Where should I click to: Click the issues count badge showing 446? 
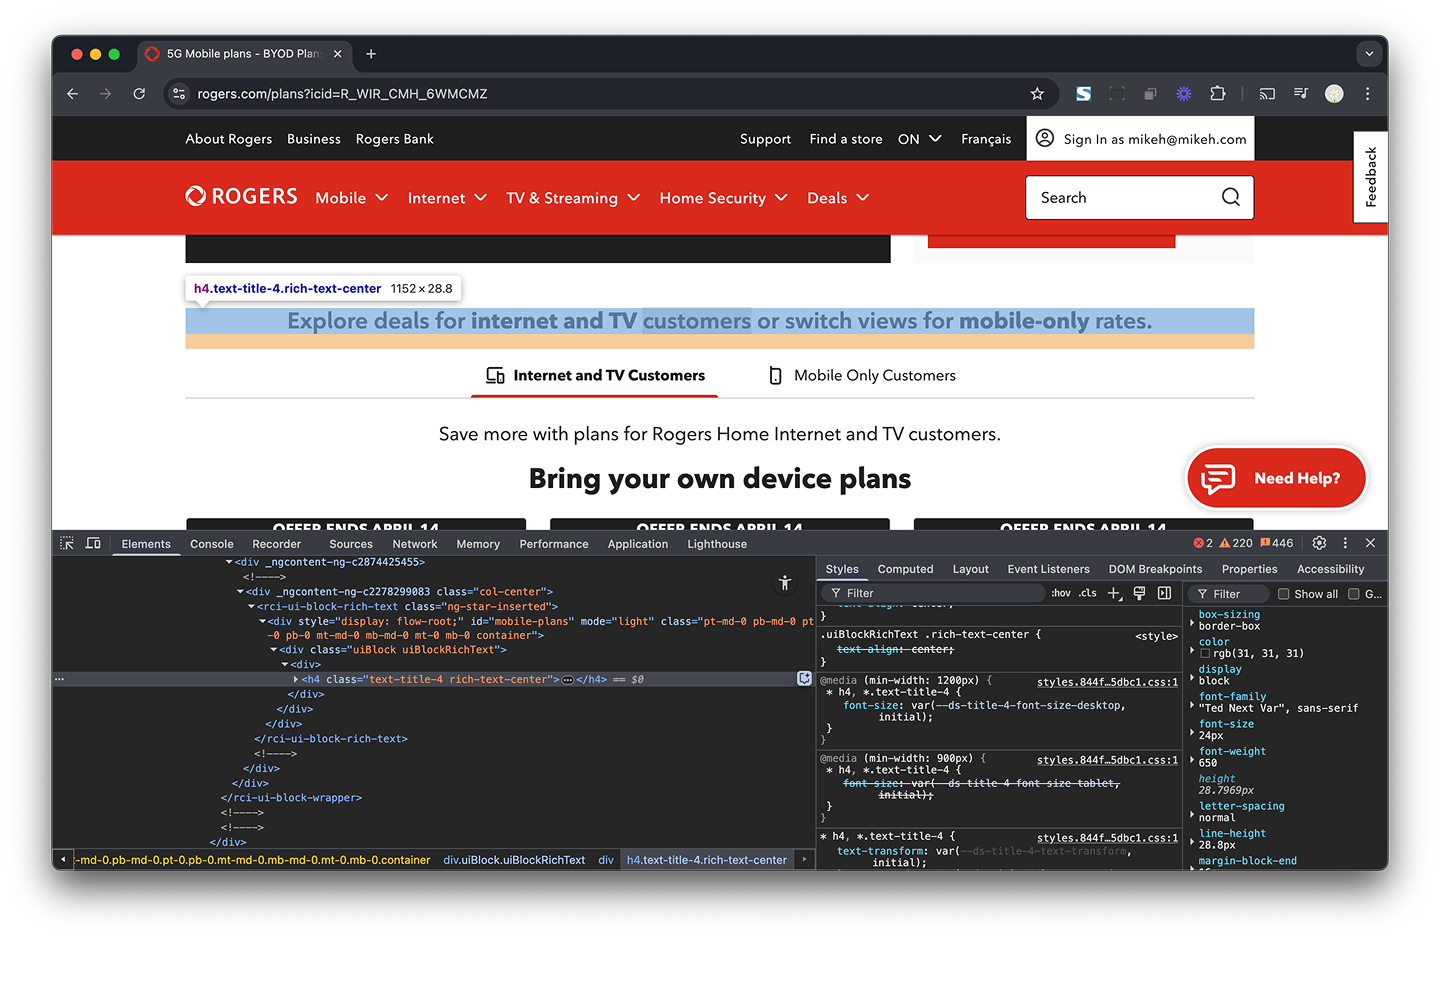(1277, 543)
